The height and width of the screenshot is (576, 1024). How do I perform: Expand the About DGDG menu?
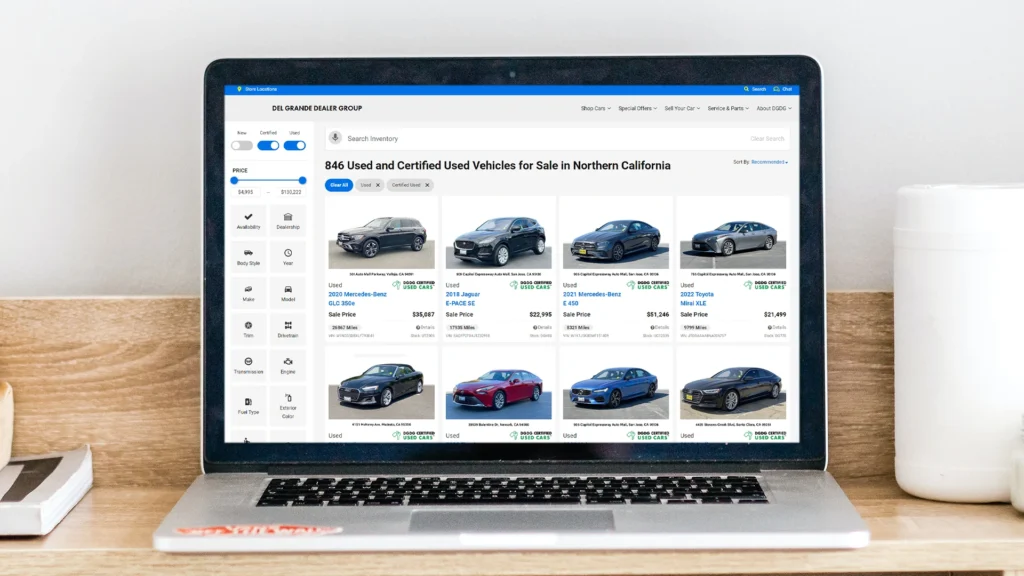point(774,108)
